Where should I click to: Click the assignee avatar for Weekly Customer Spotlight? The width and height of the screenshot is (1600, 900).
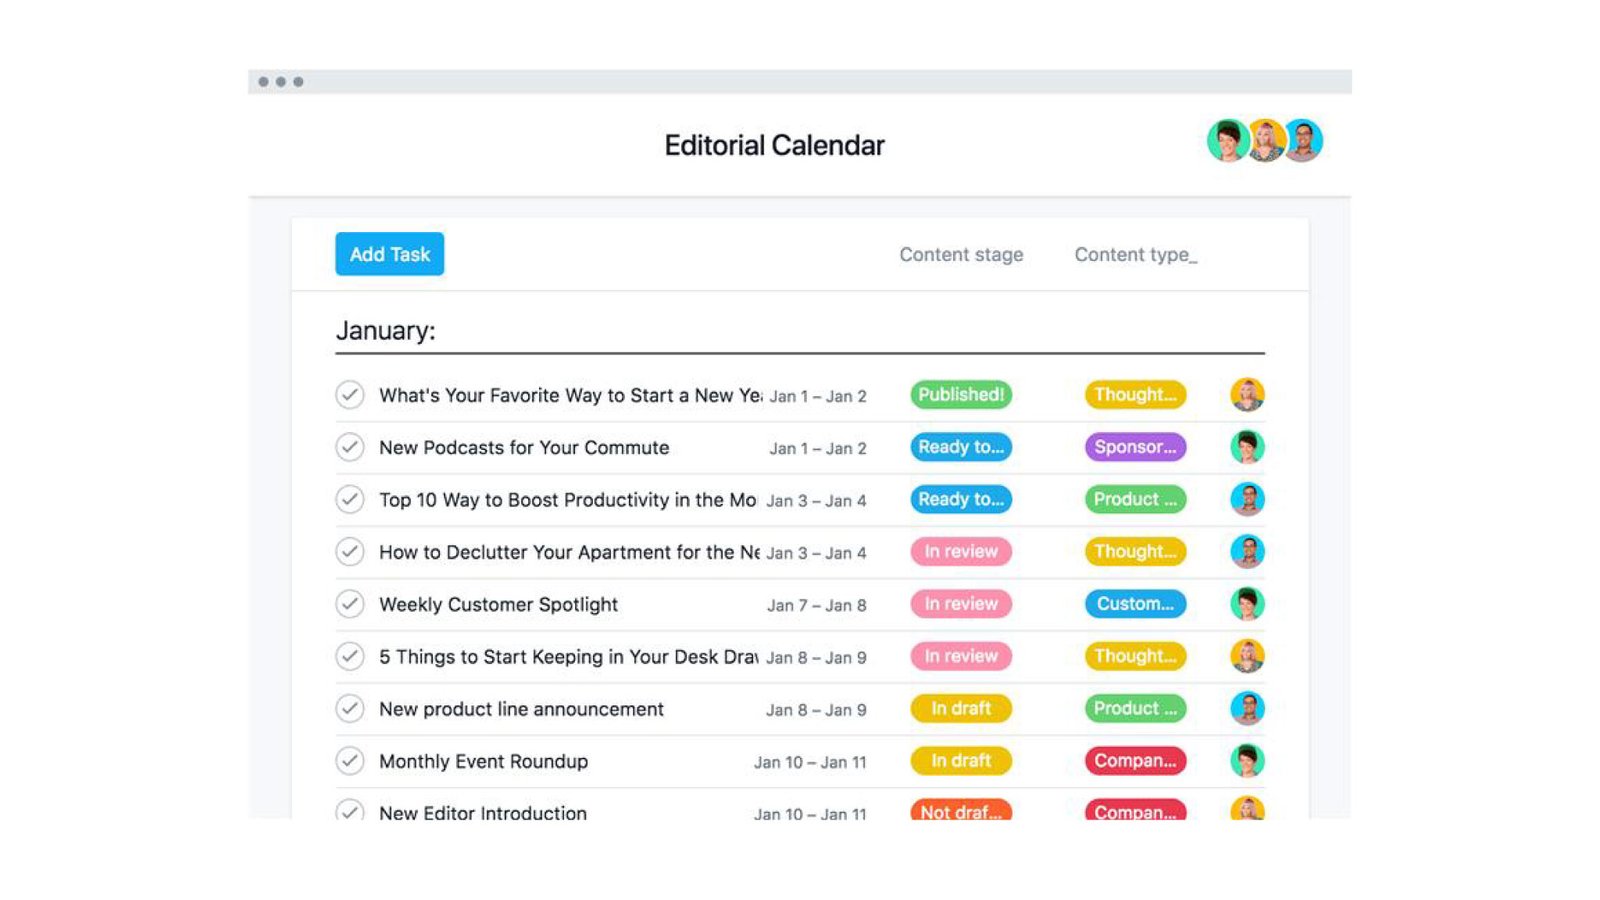click(x=1247, y=604)
